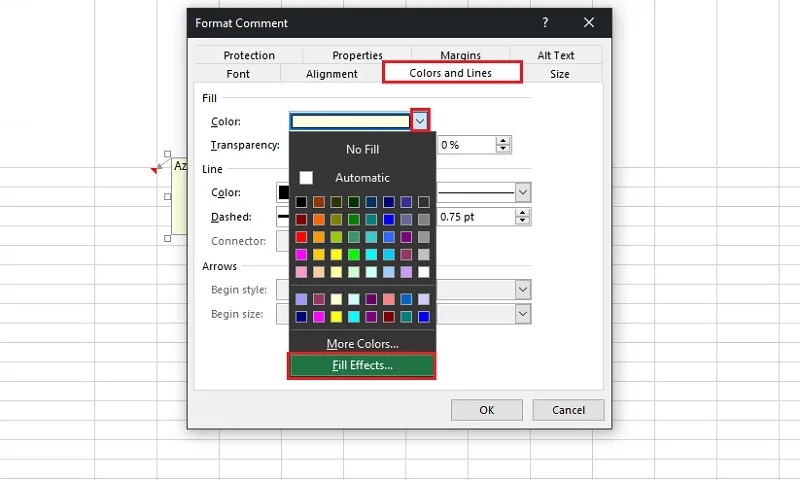Decrease Transparency with the down arrow

click(x=503, y=149)
